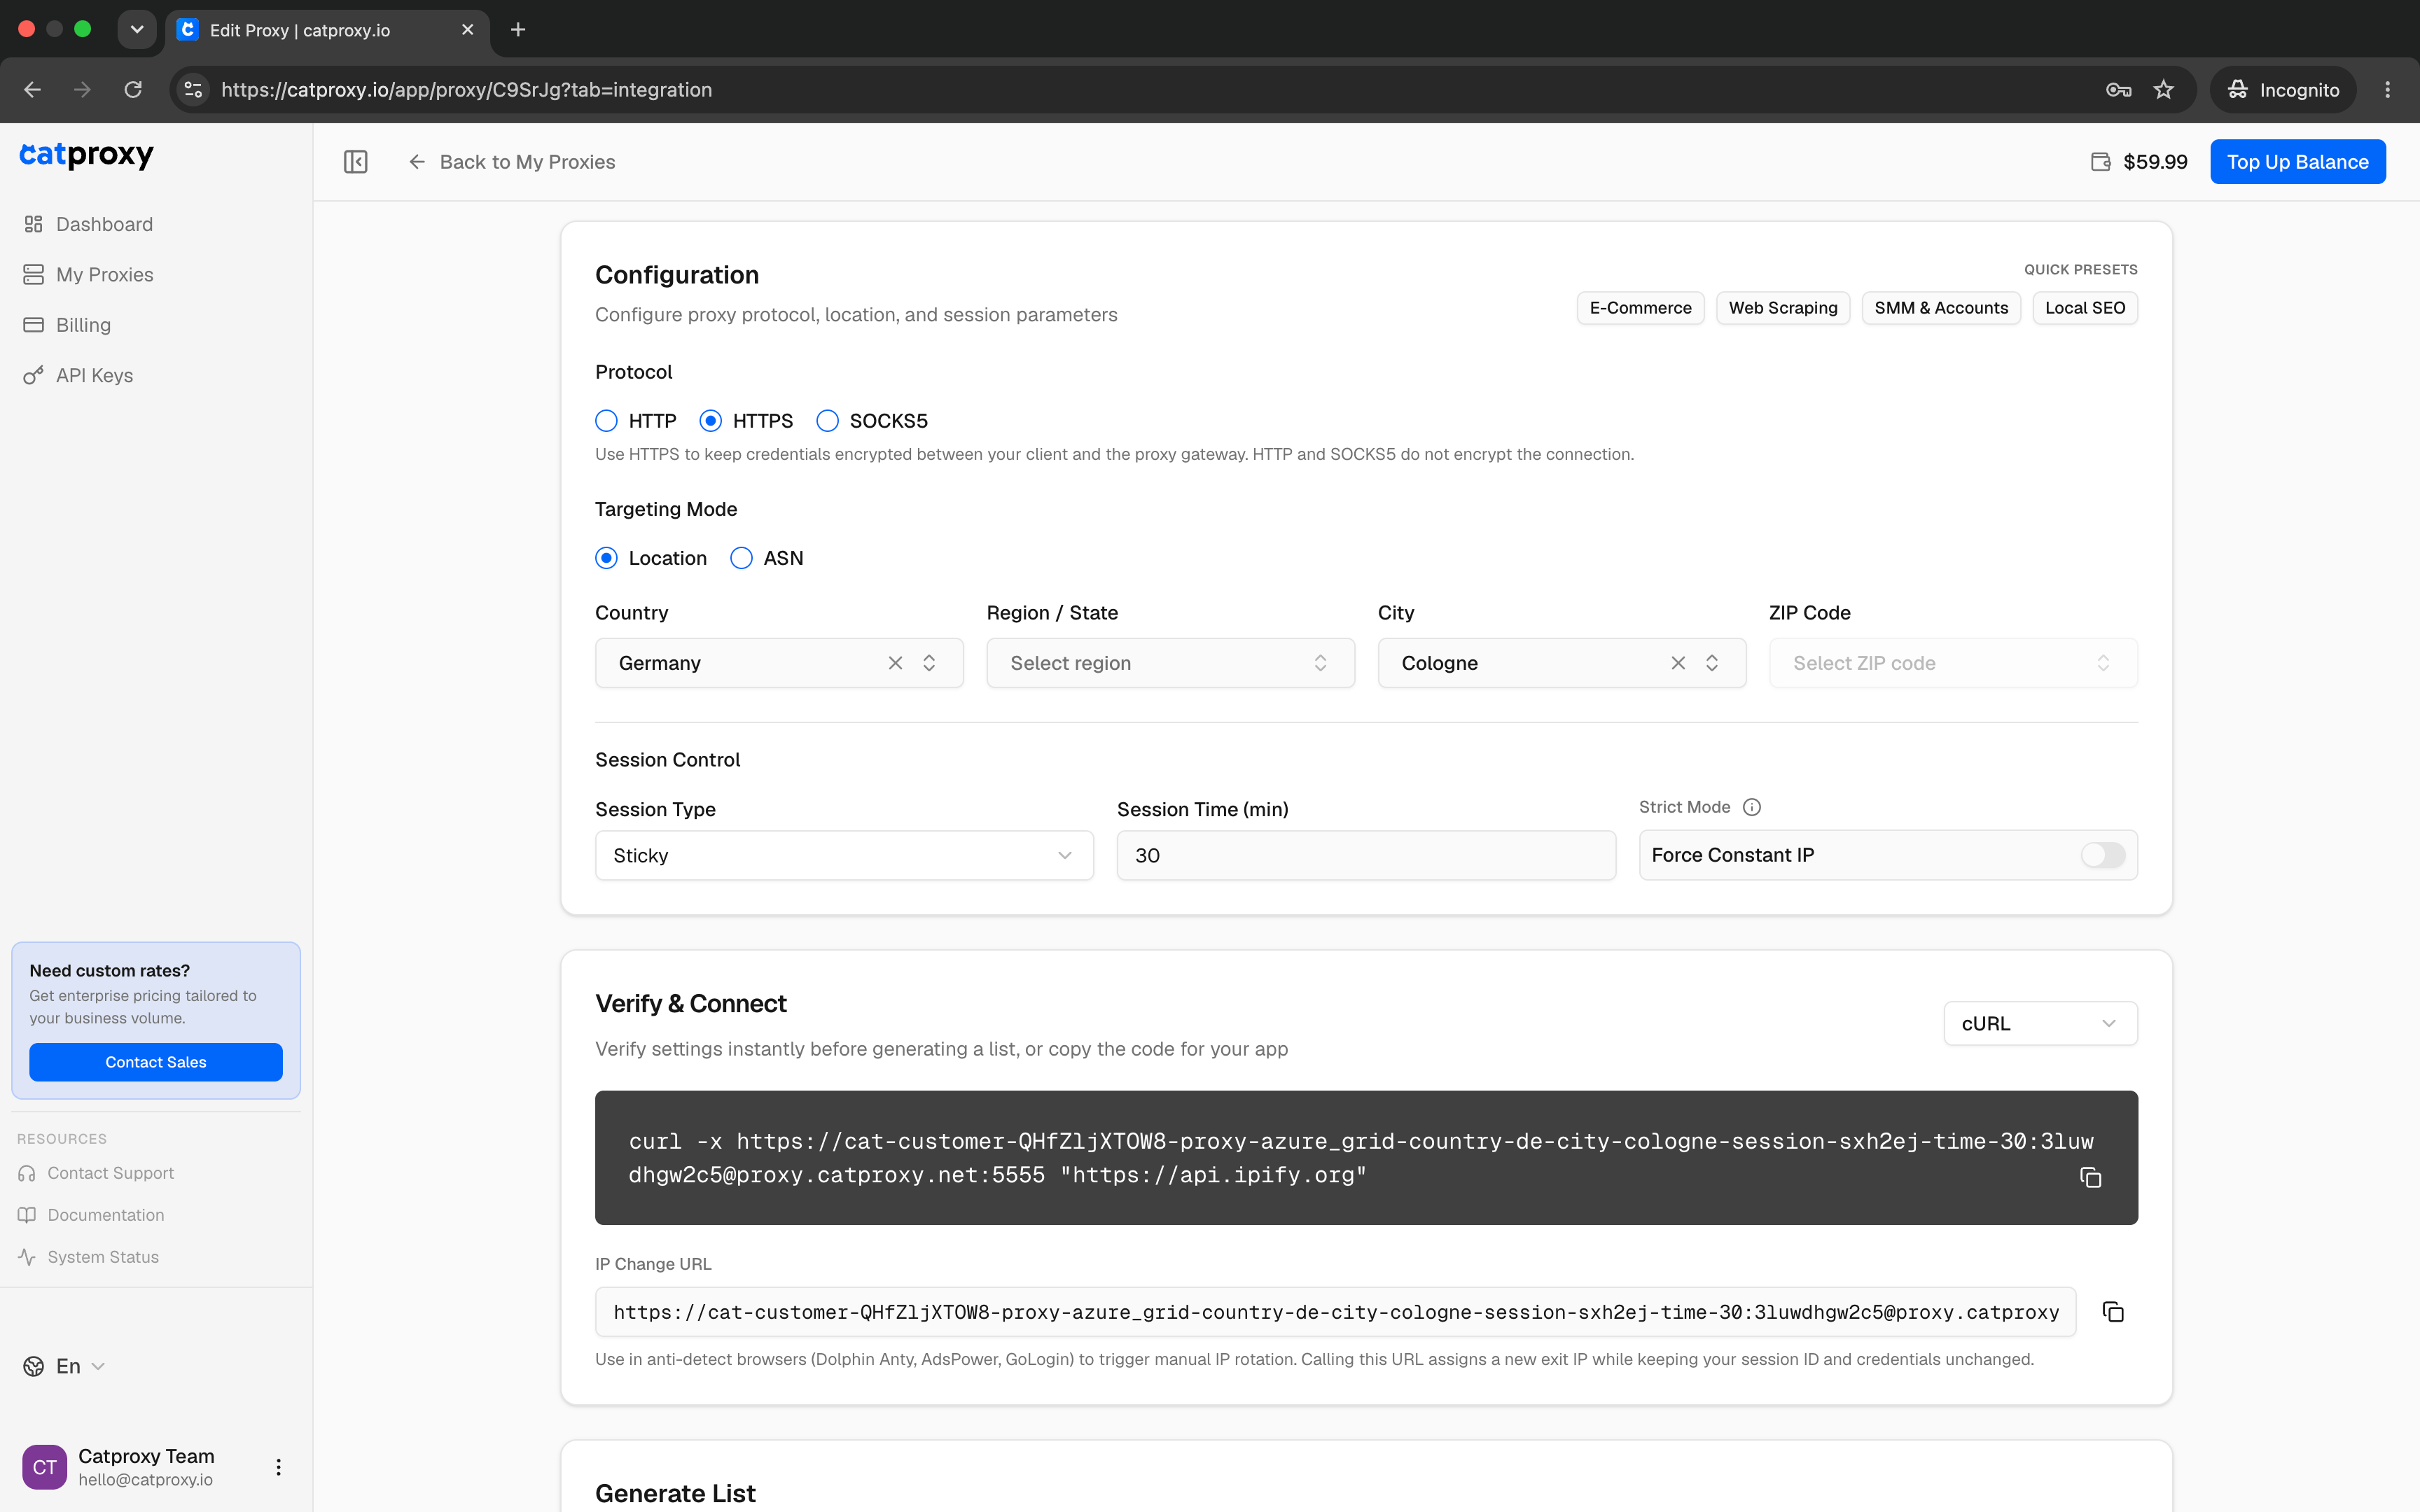The height and width of the screenshot is (1512, 2420).
Task: Apply the Web Scraping preset
Action: (x=1783, y=308)
